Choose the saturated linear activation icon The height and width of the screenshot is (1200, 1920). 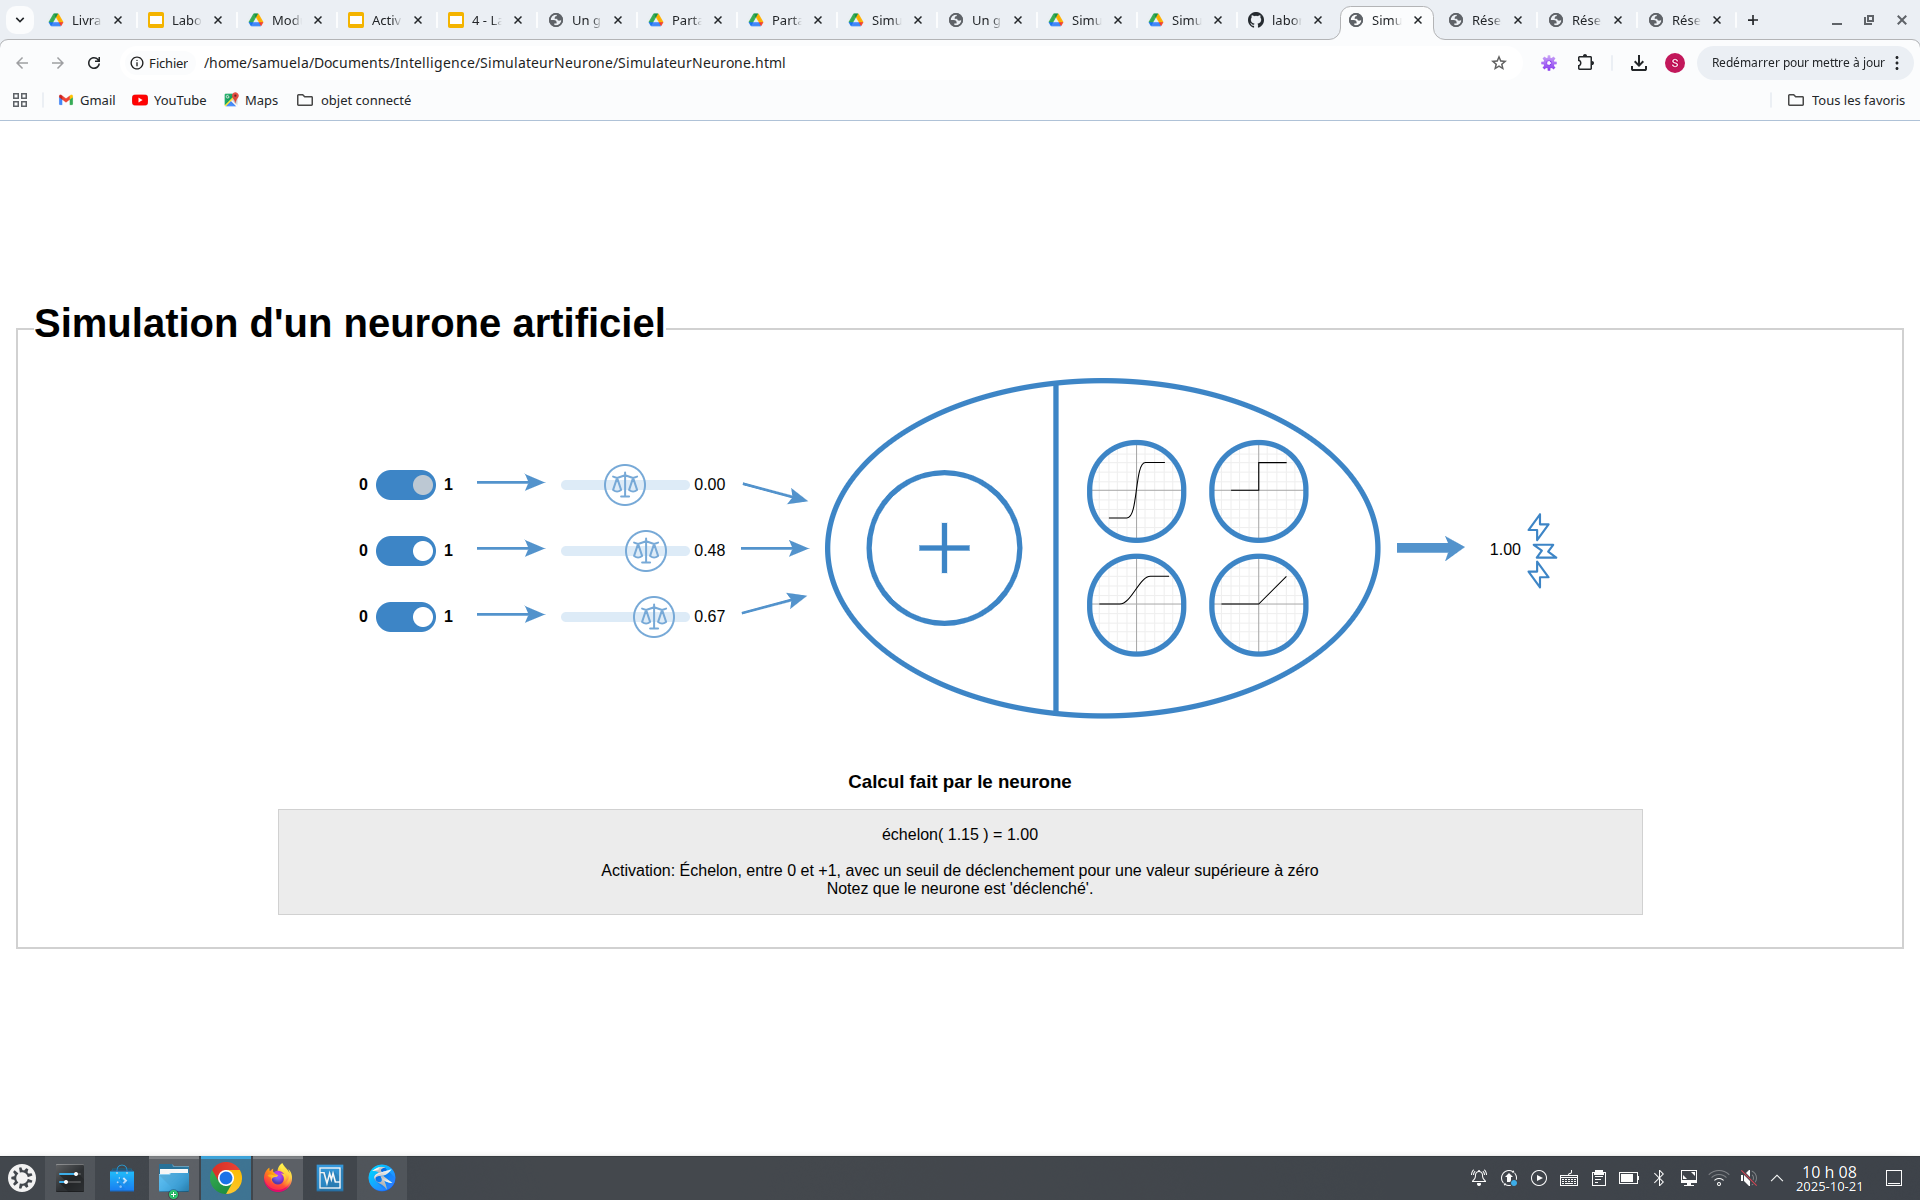pyautogui.click(x=1136, y=605)
